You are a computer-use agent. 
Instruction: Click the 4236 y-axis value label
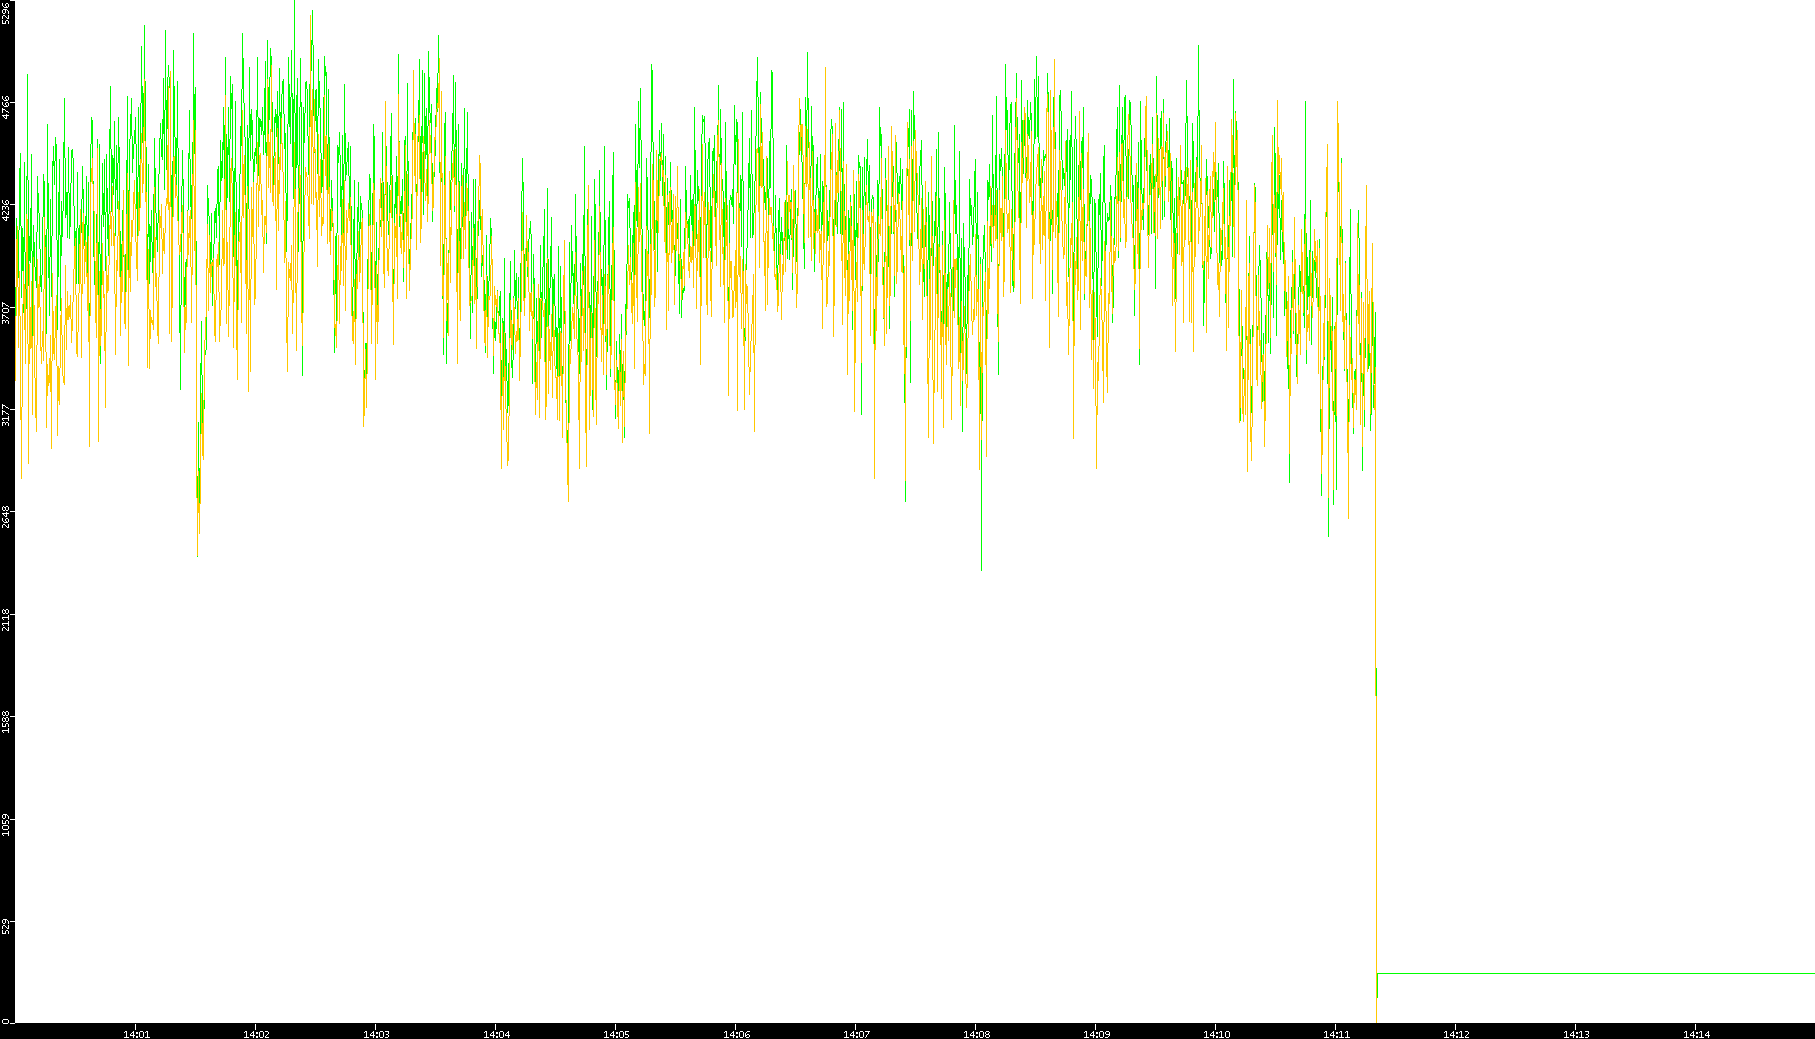[x=6, y=210]
